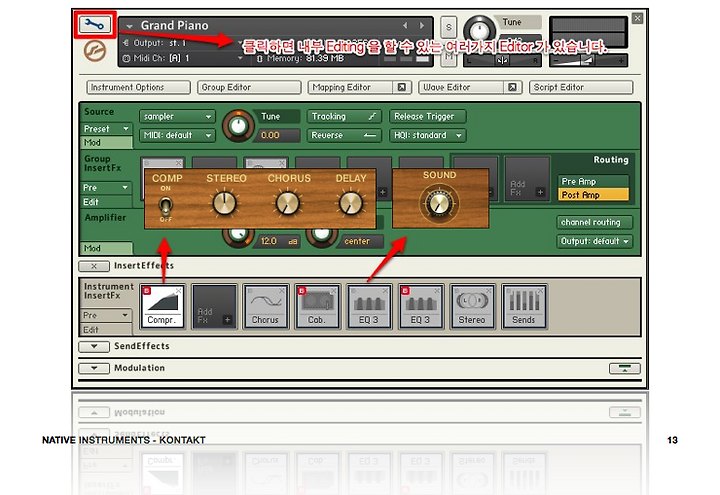Add an effect in the empty Instrument InsertFx slot
This screenshot has height=495, width=720.
[214, 306]
